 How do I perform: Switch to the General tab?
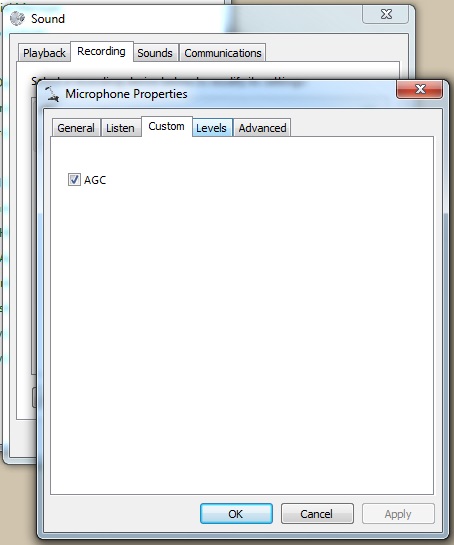click(x=76, y=128)
